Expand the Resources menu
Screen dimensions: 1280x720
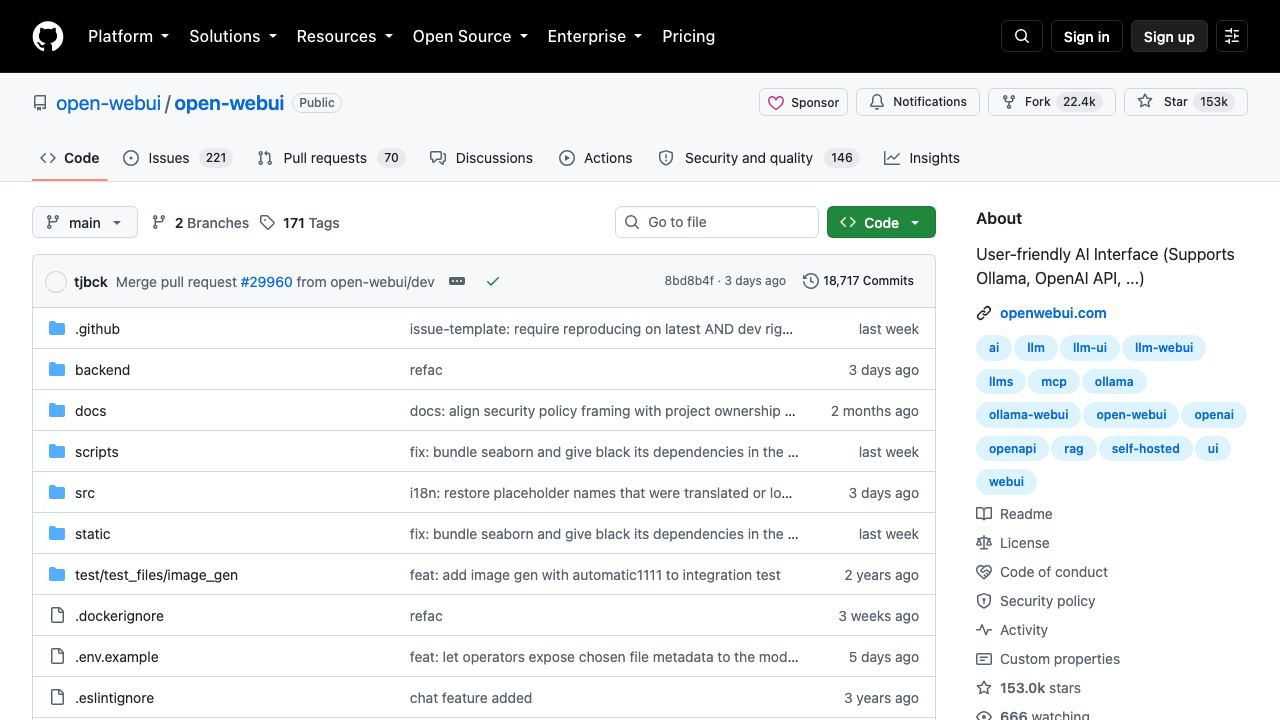pyautogui.click(x=346, y=36)
